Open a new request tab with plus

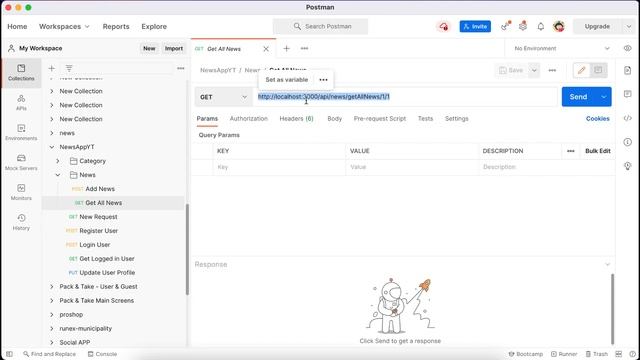(x=287, y=49)
